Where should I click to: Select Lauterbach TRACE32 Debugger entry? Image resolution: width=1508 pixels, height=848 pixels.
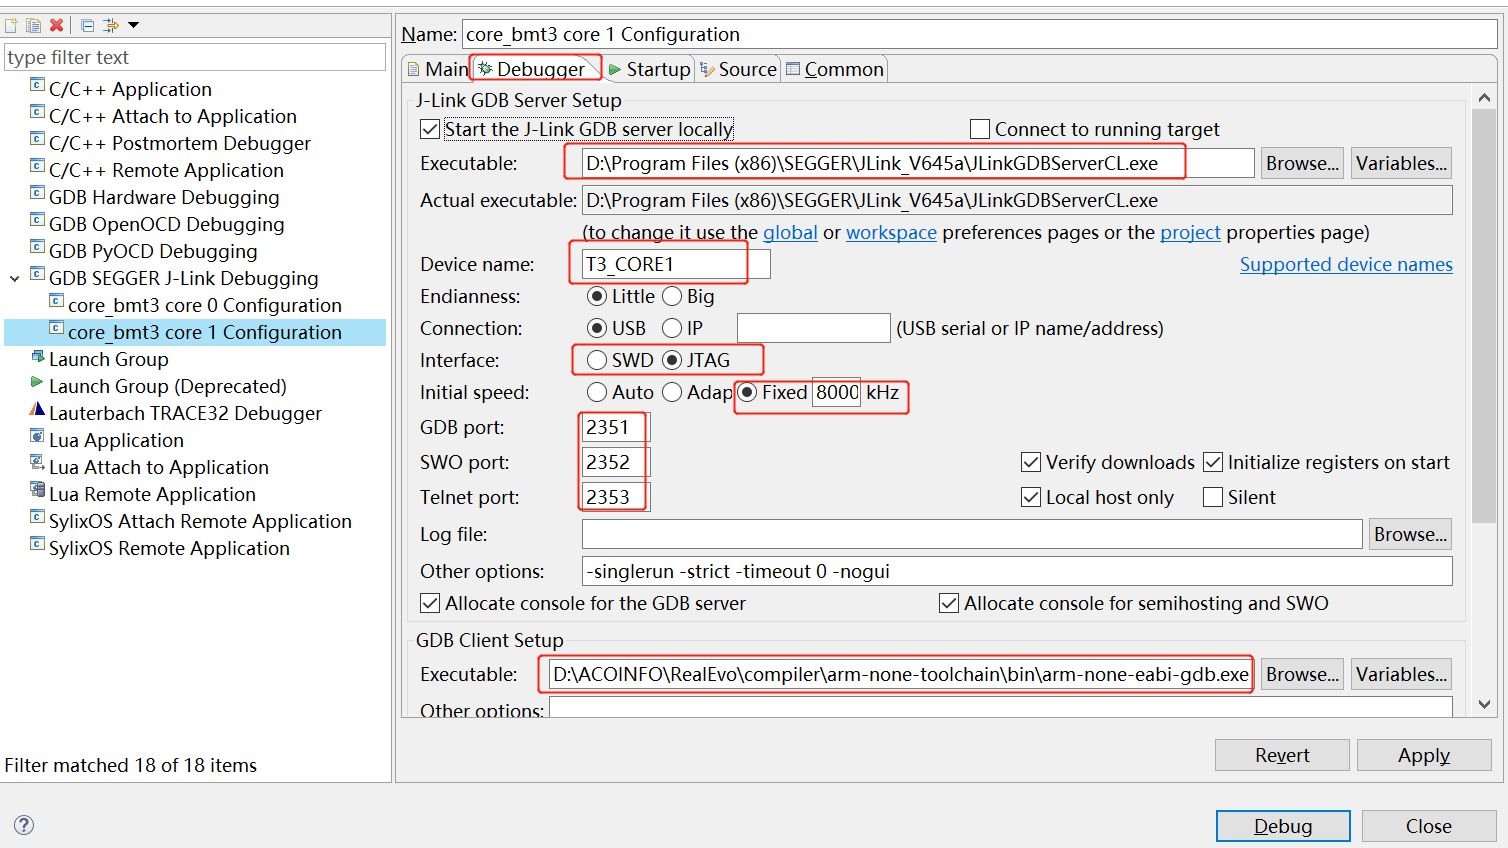[185, 413]
